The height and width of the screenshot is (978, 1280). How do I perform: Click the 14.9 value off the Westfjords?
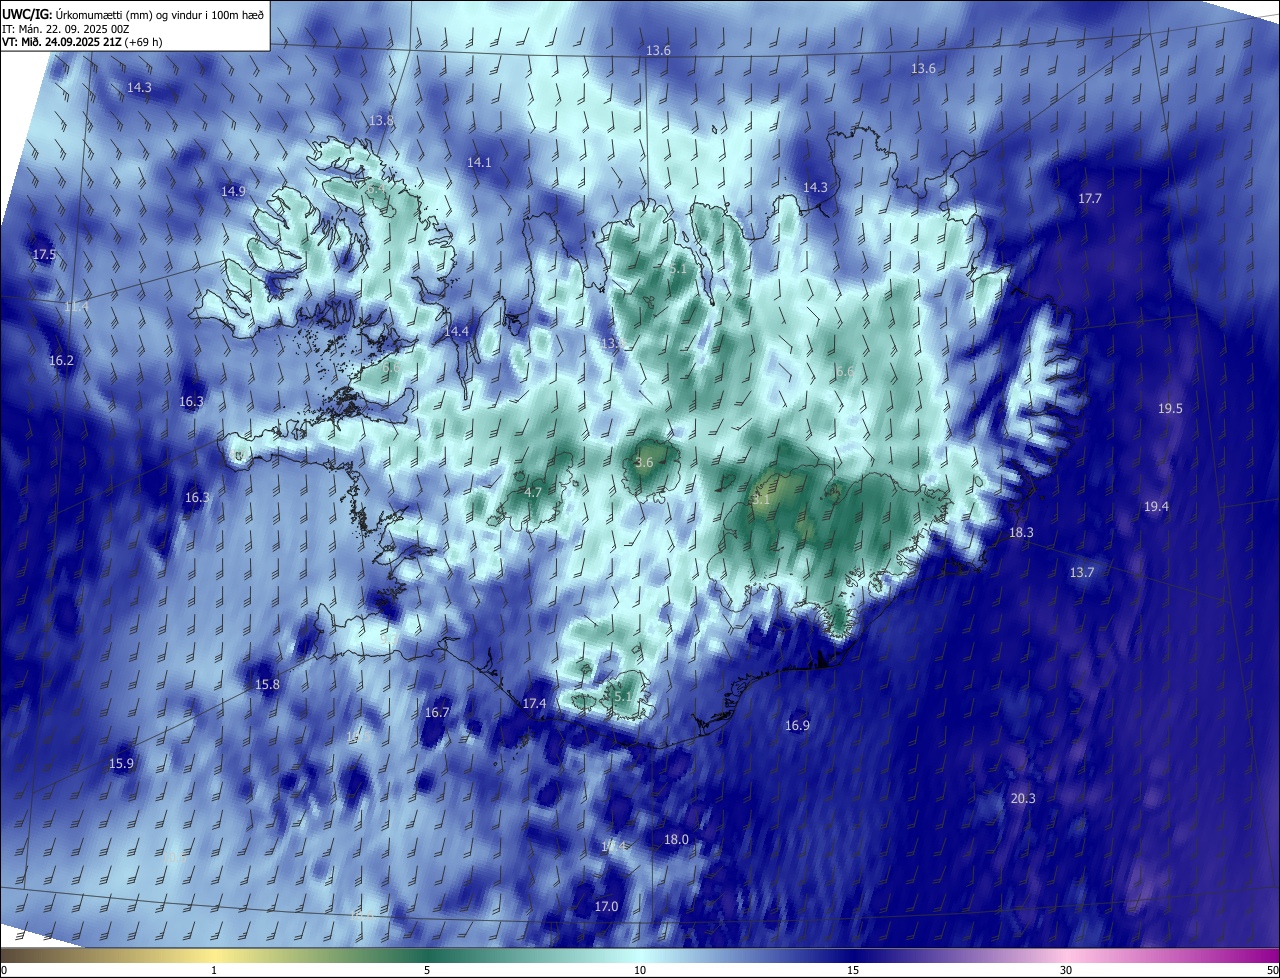point(233,191)
